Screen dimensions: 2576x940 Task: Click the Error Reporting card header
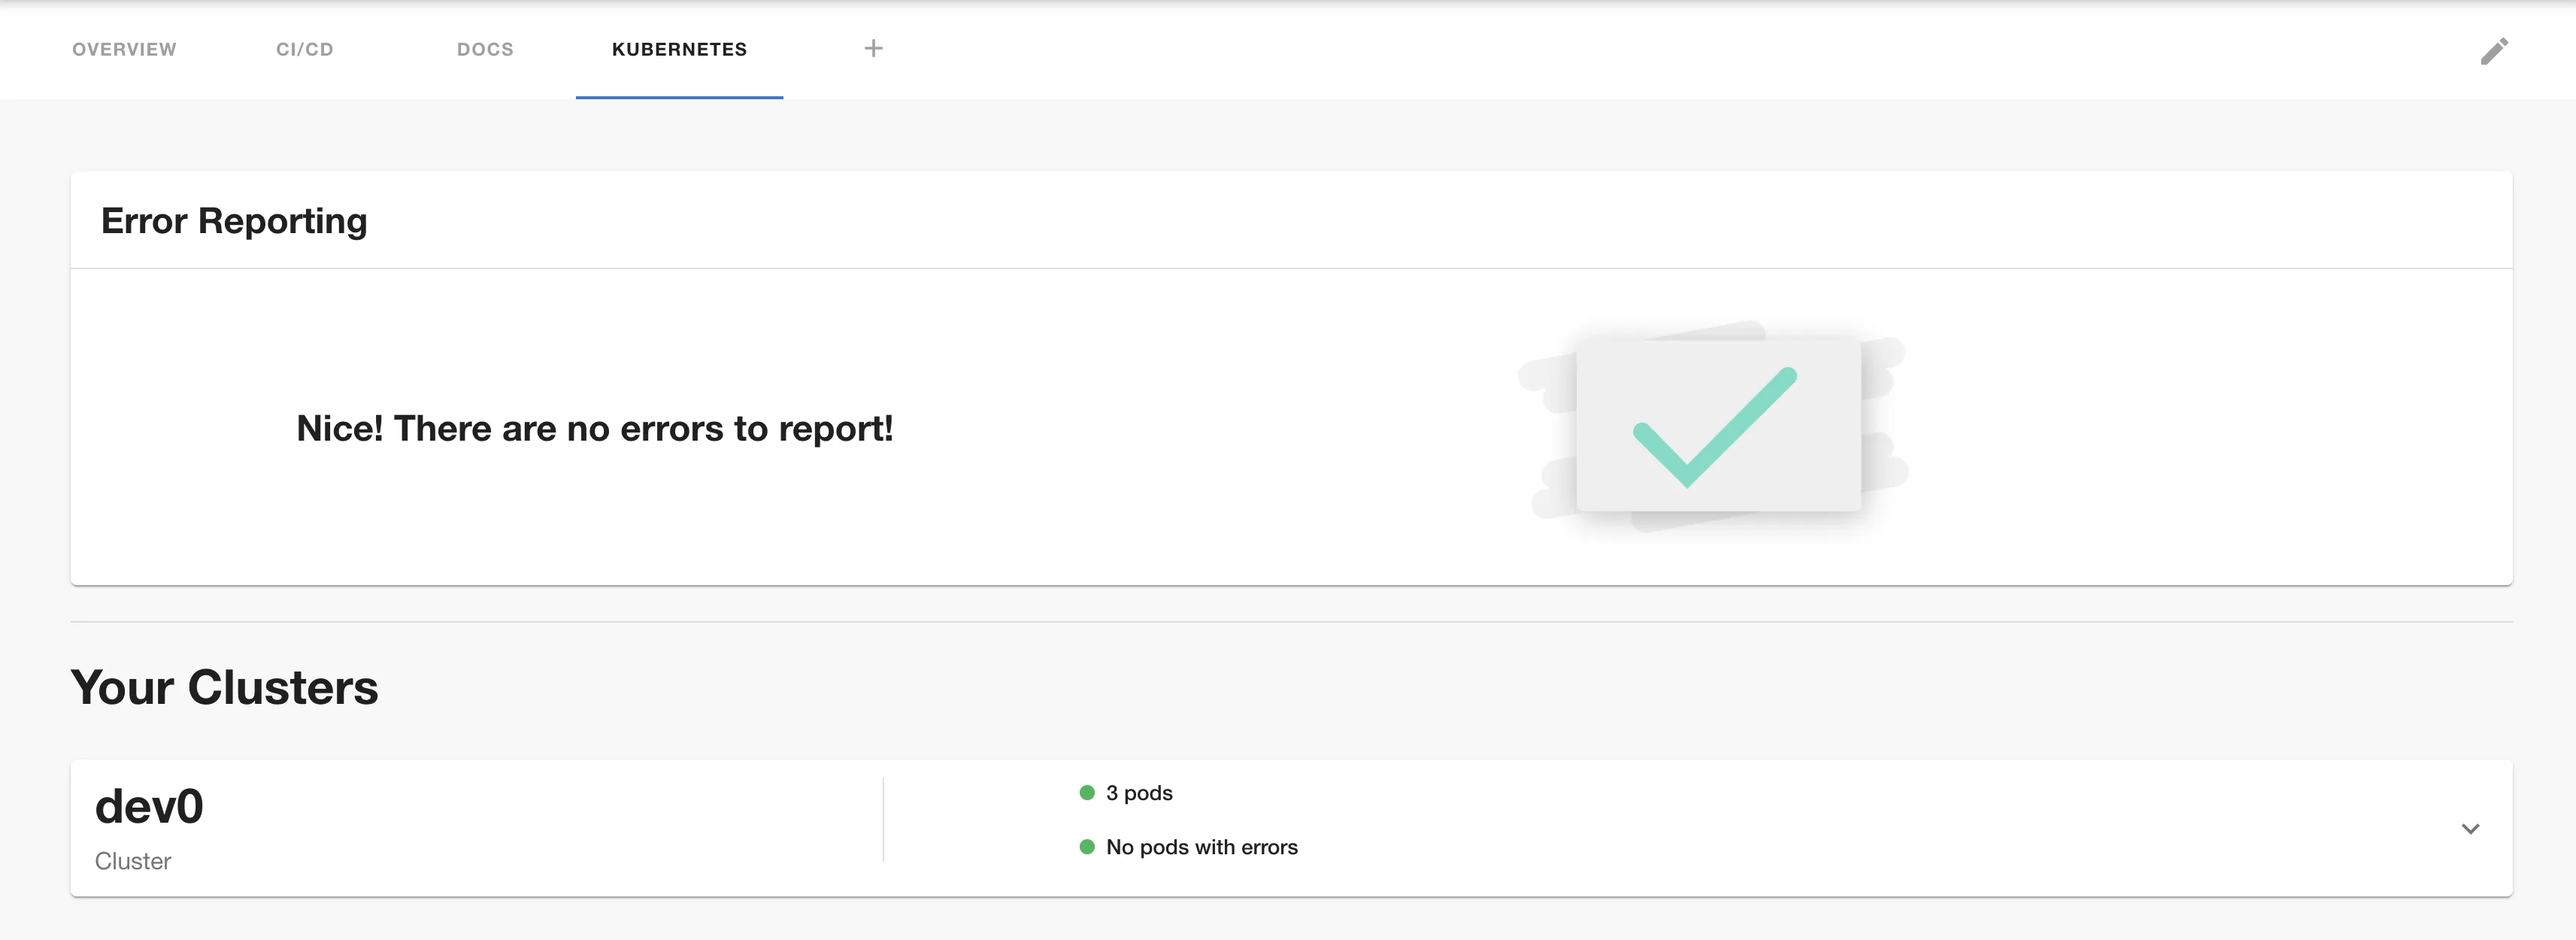234,221
